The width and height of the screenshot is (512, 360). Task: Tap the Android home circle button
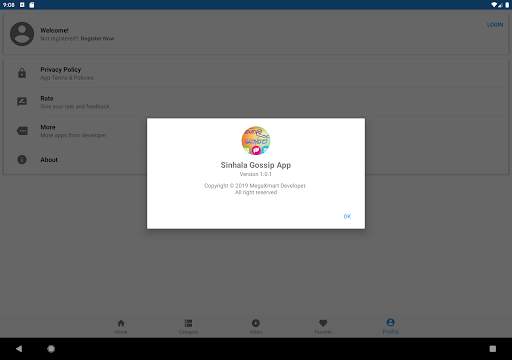coord(51,349)
